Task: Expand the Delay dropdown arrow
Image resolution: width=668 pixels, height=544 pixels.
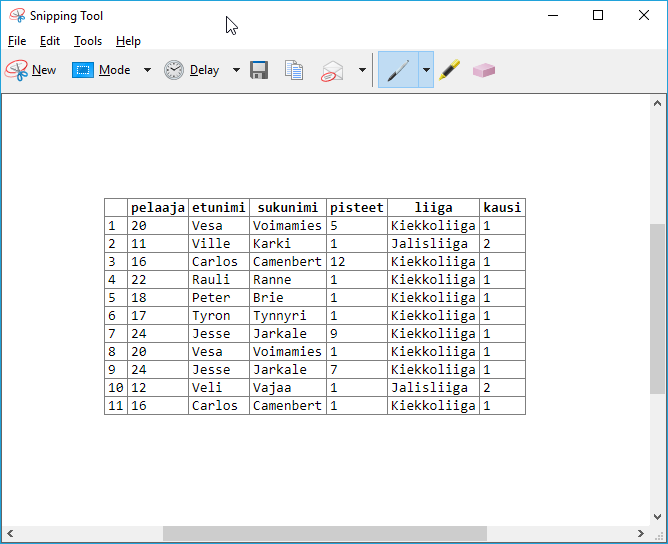Action: pos(236,70)
